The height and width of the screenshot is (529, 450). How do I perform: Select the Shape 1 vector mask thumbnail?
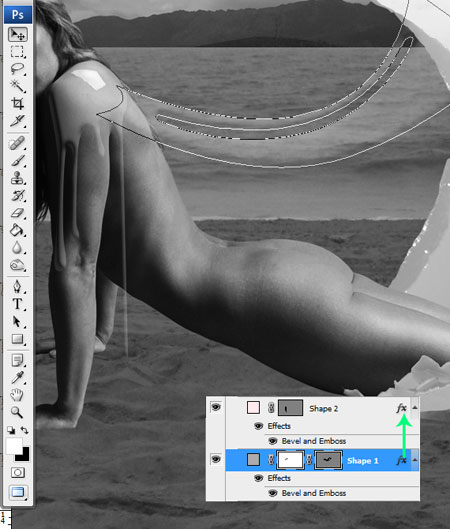tap(329, 460)
